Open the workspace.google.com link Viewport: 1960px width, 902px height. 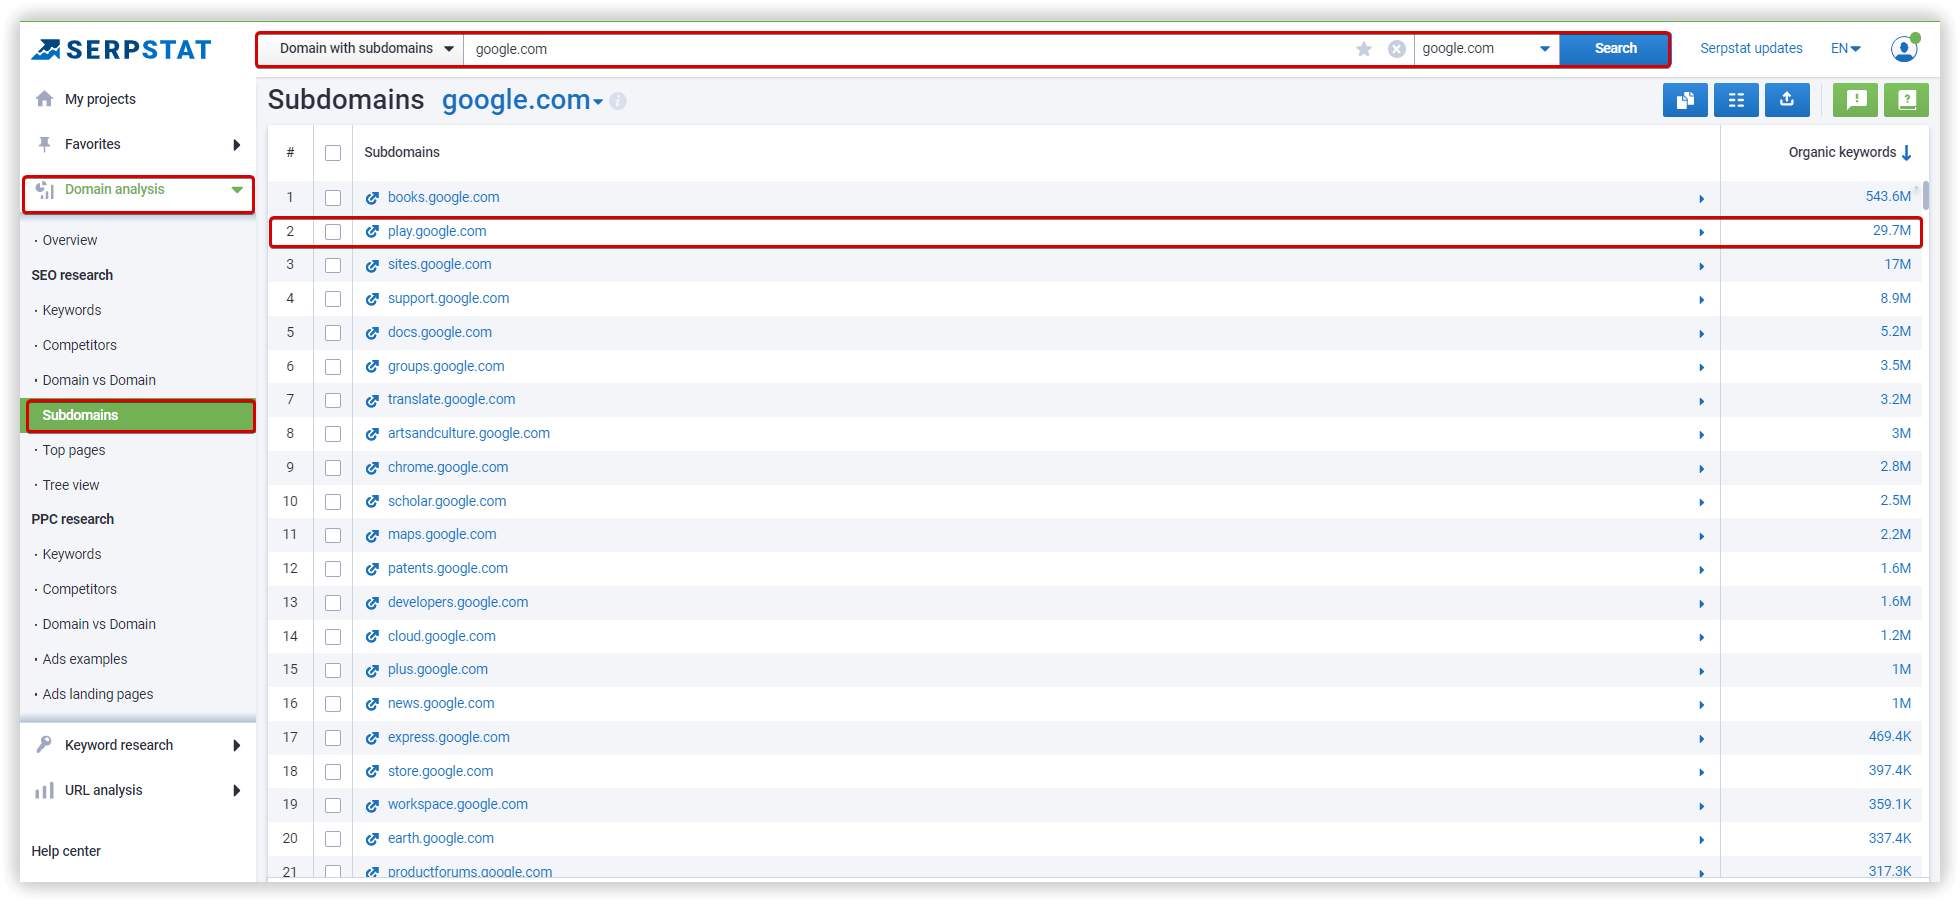pos(458,804)
